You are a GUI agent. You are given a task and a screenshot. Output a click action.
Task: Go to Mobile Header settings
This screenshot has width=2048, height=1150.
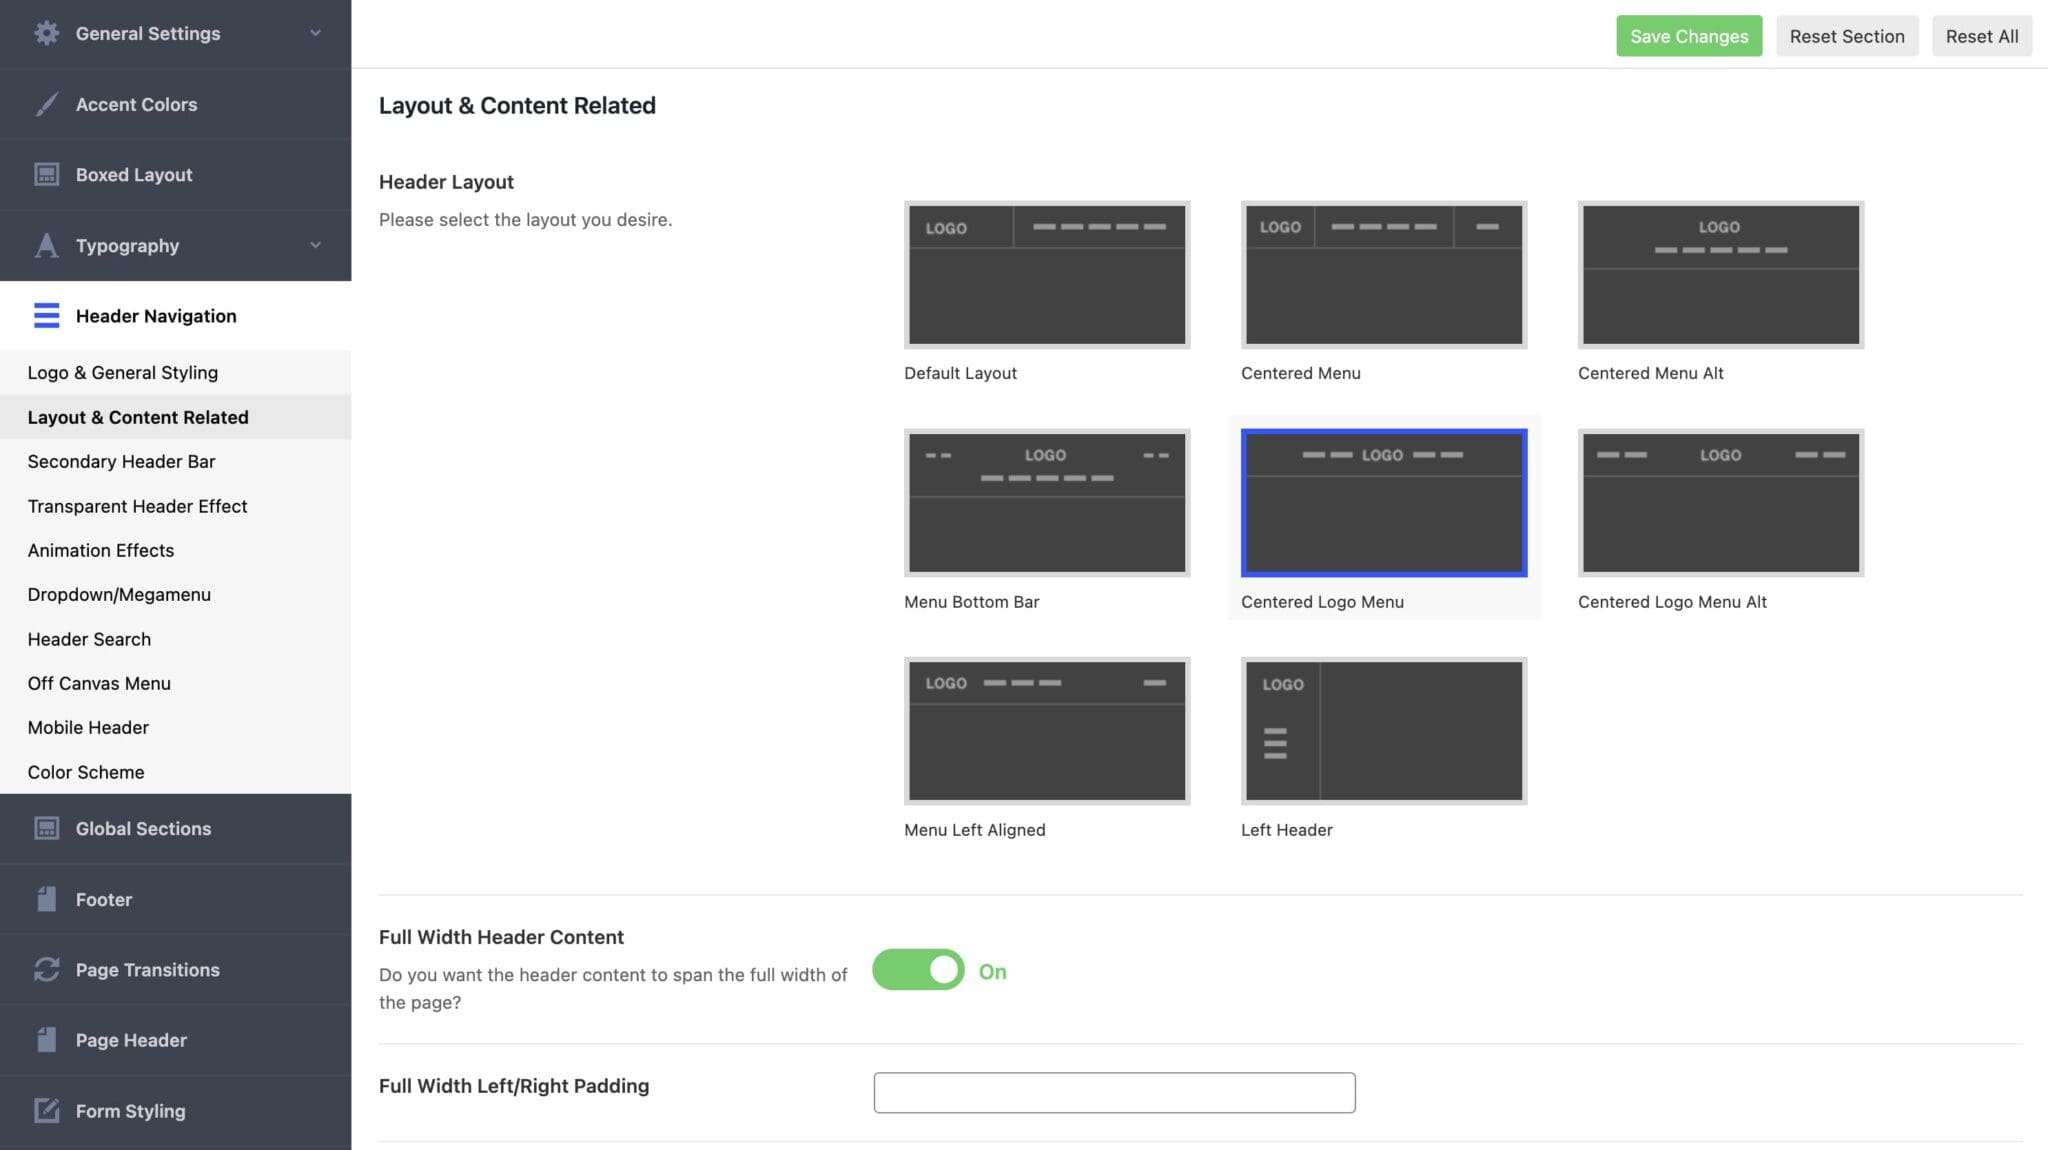(x=175, y=727)
